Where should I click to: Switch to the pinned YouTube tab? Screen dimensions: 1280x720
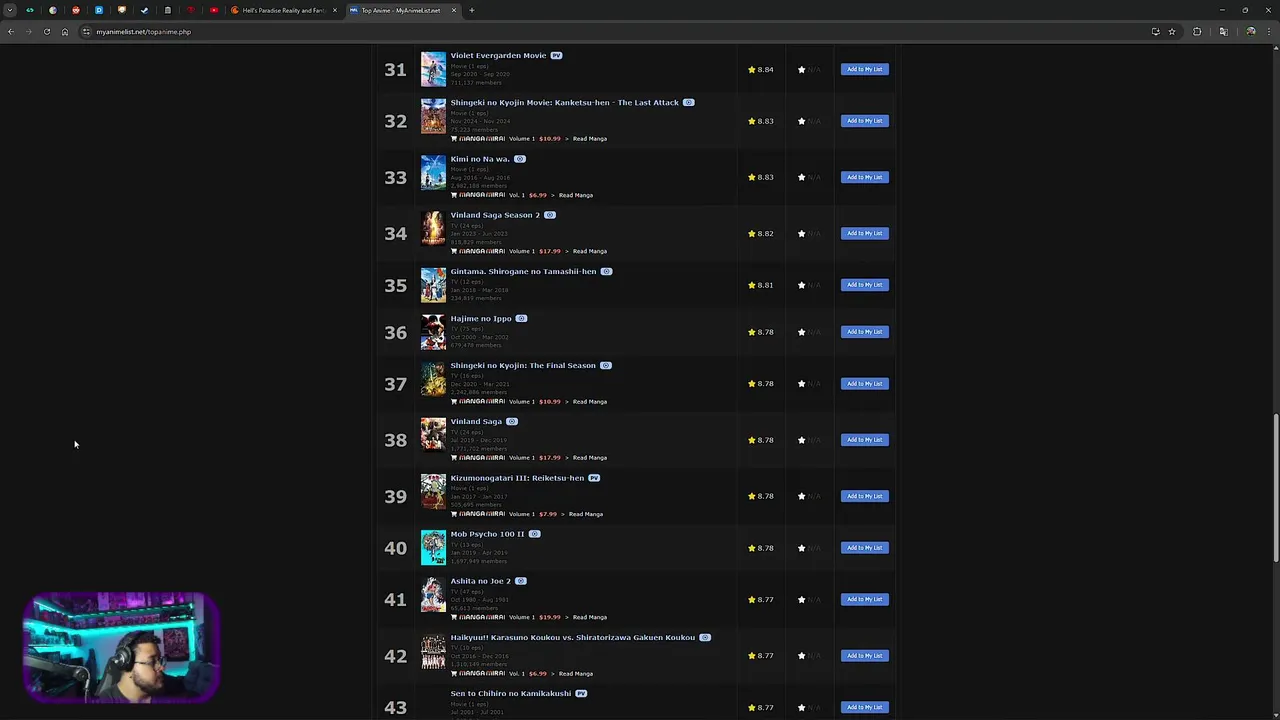click(214, 10)
